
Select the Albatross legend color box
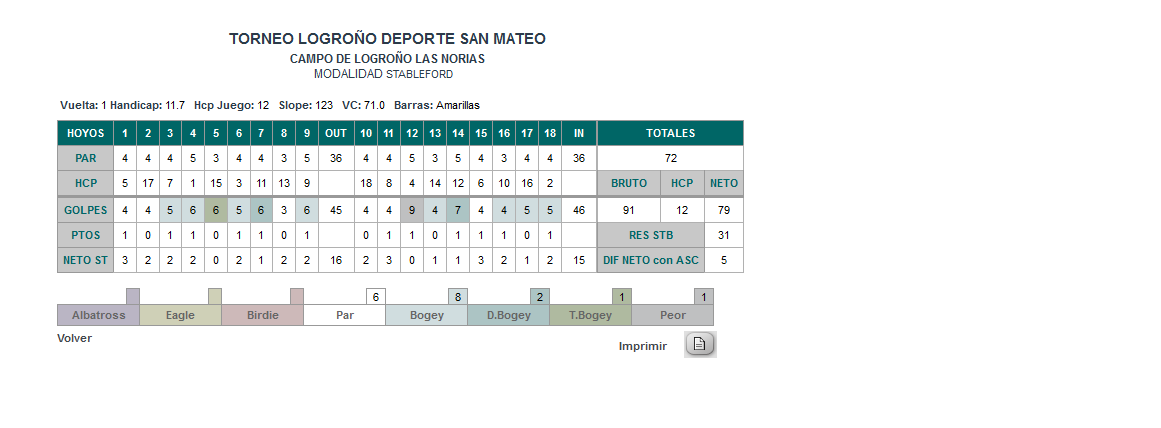point(98,315)
